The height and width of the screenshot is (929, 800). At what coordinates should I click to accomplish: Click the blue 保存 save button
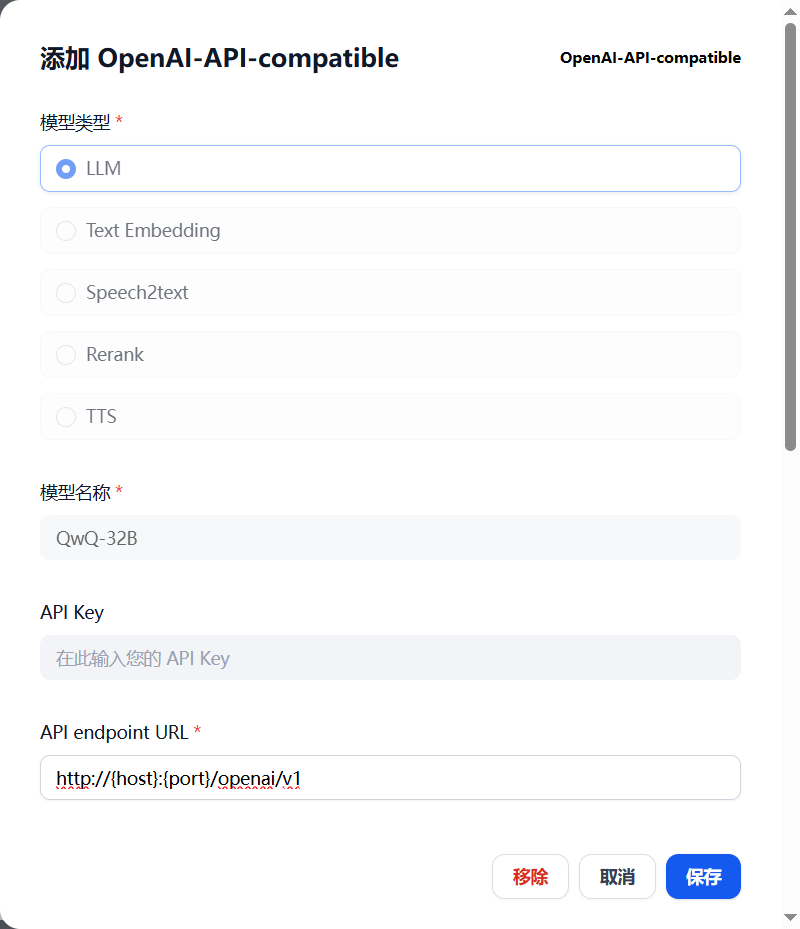coord(703,876)
